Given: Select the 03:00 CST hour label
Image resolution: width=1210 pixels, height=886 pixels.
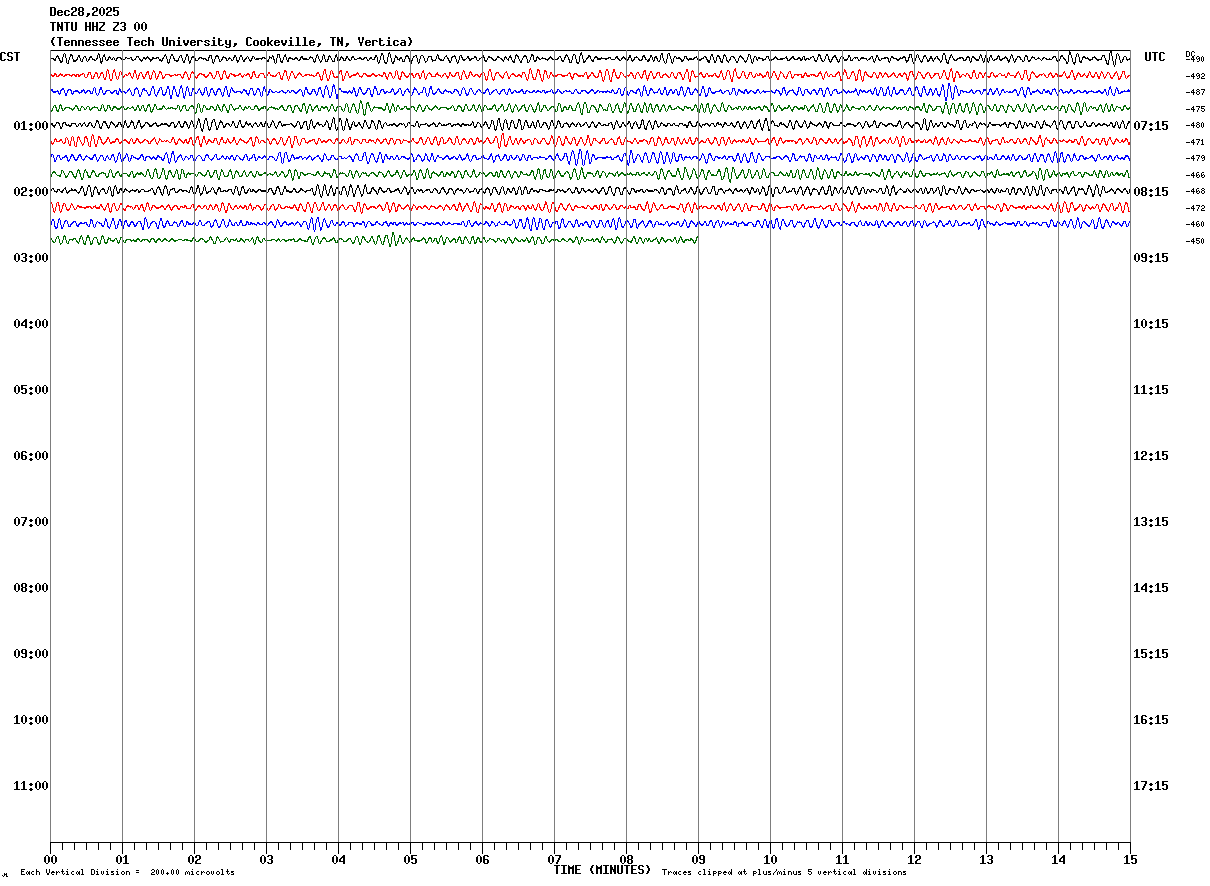Looking at the screenshot, I should (x=31, y=258).
